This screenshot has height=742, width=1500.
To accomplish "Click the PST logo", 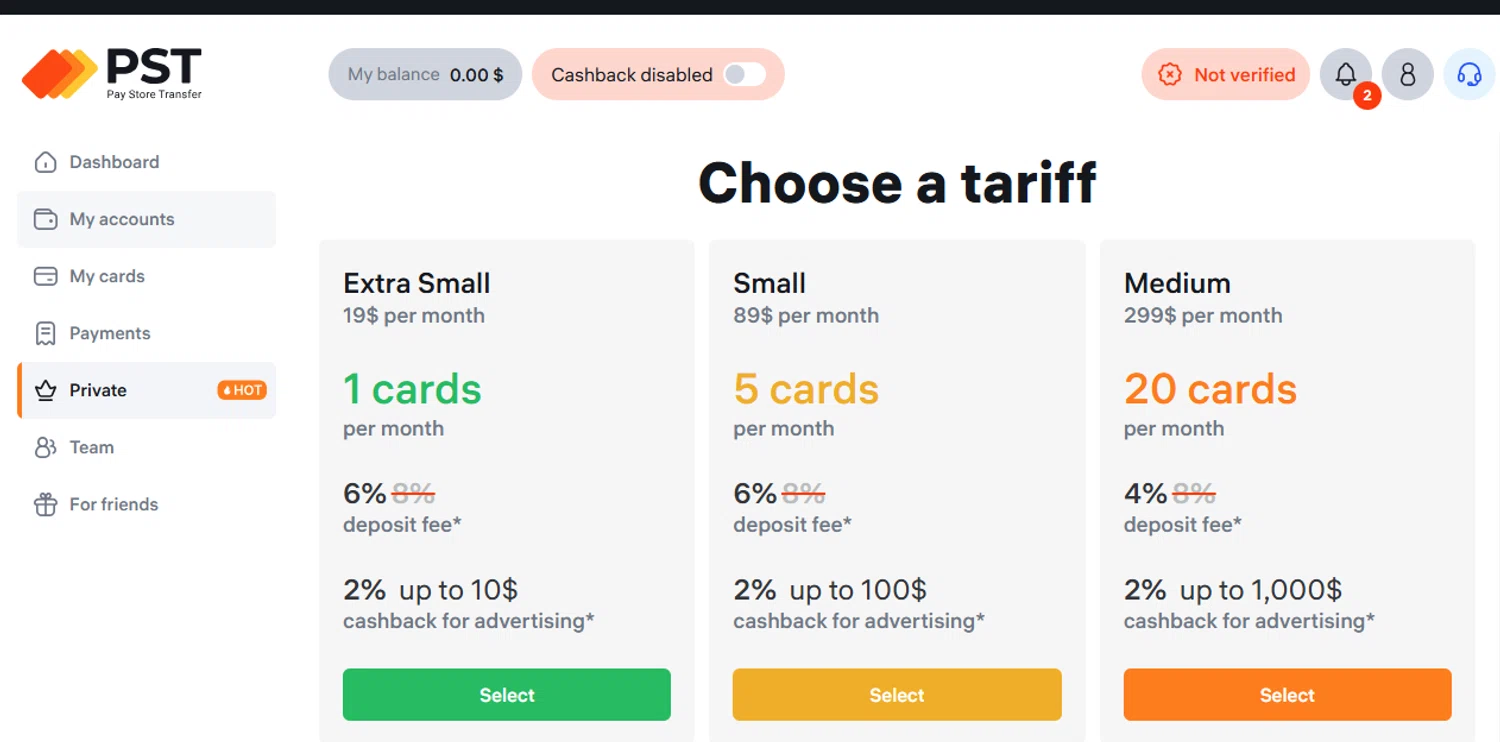I will (112, 73).
